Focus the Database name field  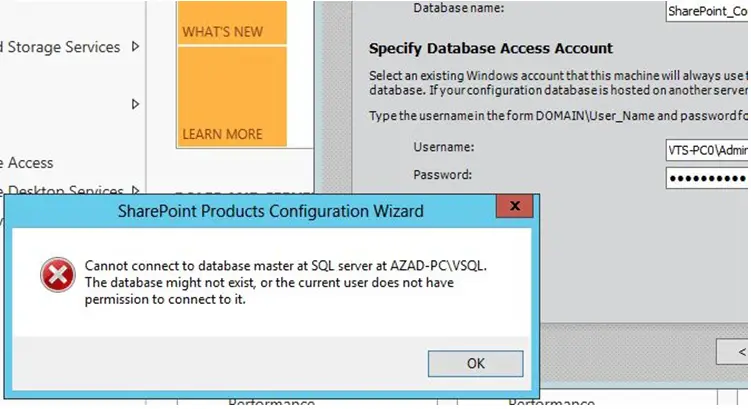[706, 13]
